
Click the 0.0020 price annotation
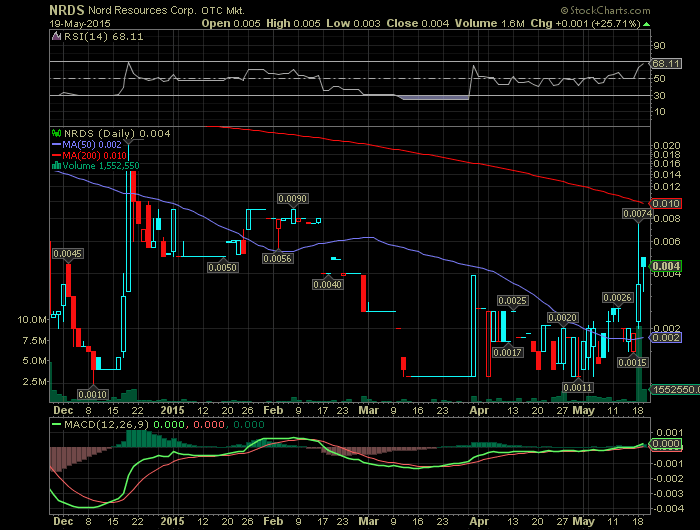(x=562, y=317)
